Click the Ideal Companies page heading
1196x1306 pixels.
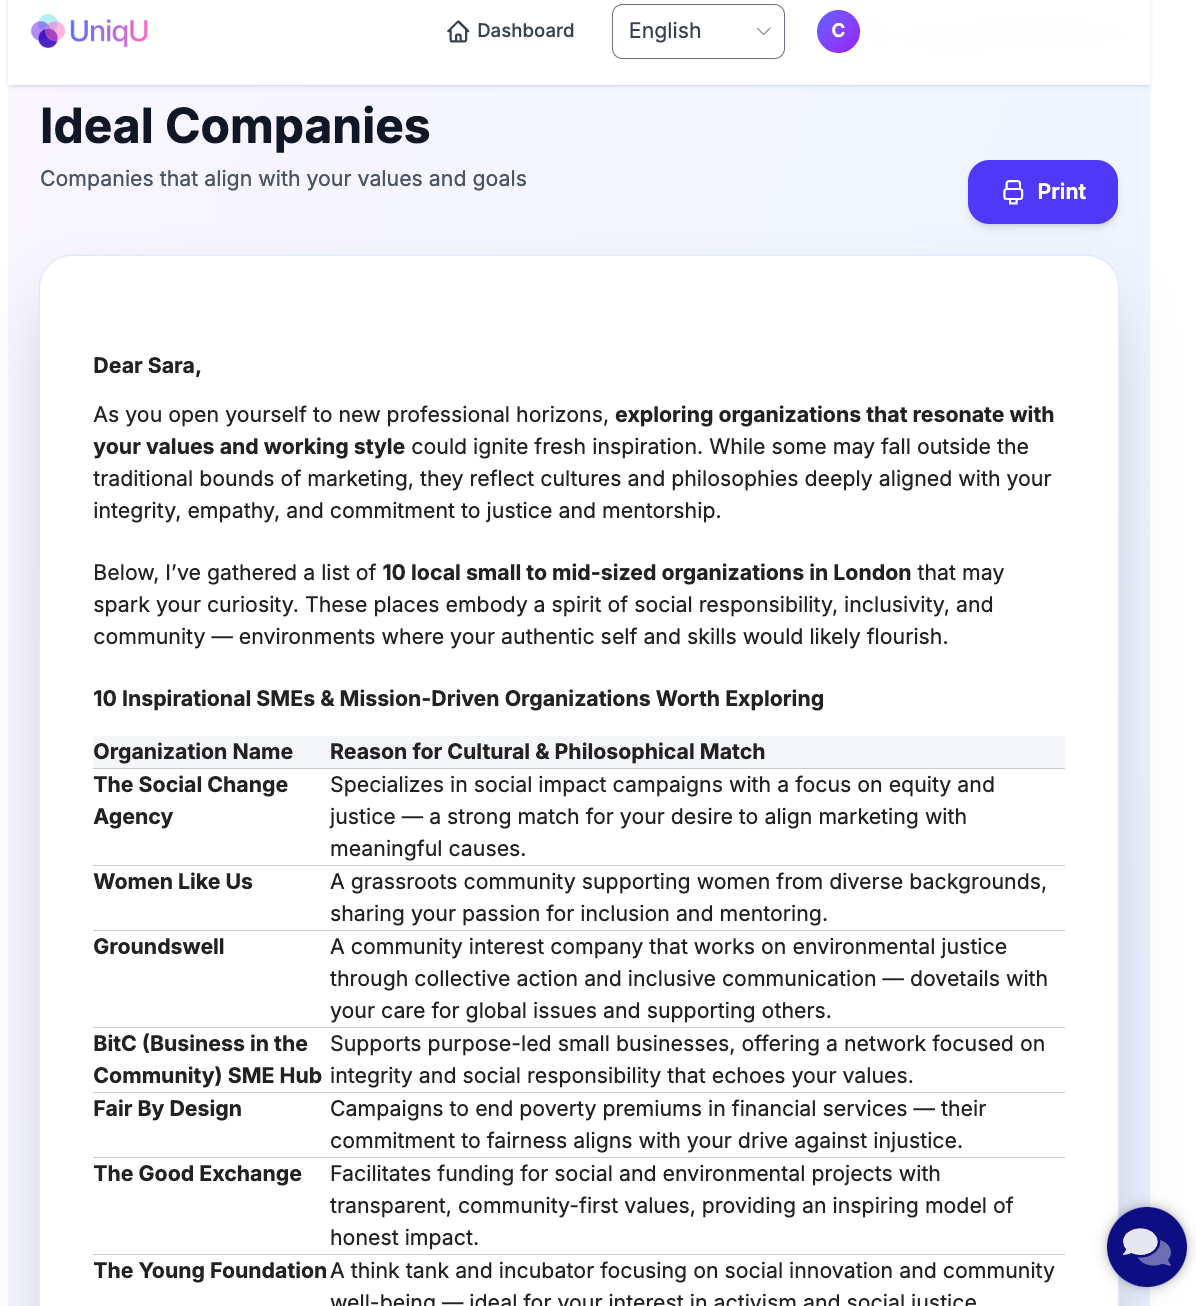[235, 127]
